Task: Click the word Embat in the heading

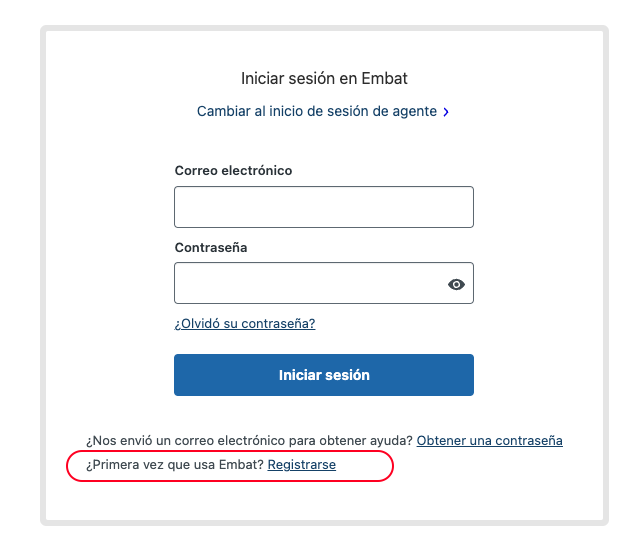Action: [x=384, y=78]
